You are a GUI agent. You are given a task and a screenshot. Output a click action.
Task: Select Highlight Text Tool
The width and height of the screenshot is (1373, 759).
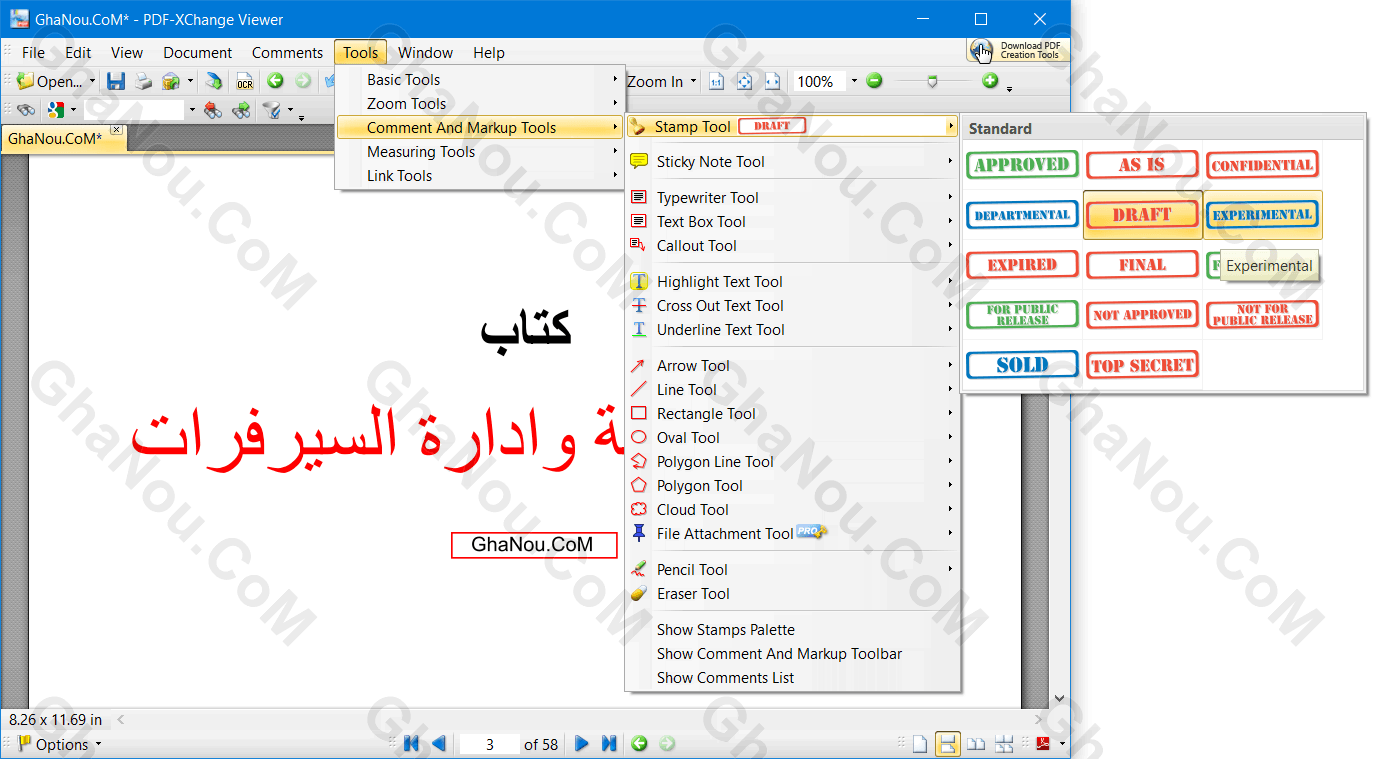point(793,282)
